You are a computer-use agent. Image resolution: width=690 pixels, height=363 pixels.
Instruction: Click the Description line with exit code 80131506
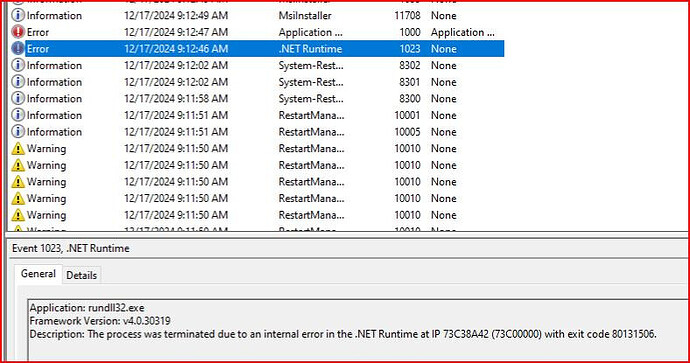pyautogui.click(x=343, y=334)
